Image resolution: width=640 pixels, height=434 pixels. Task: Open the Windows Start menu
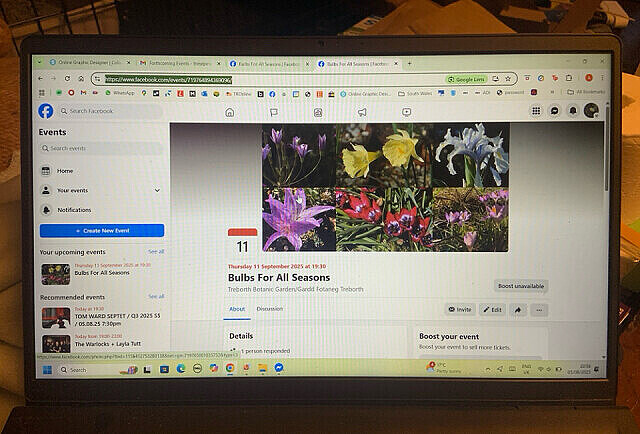(x=47, y=370)
